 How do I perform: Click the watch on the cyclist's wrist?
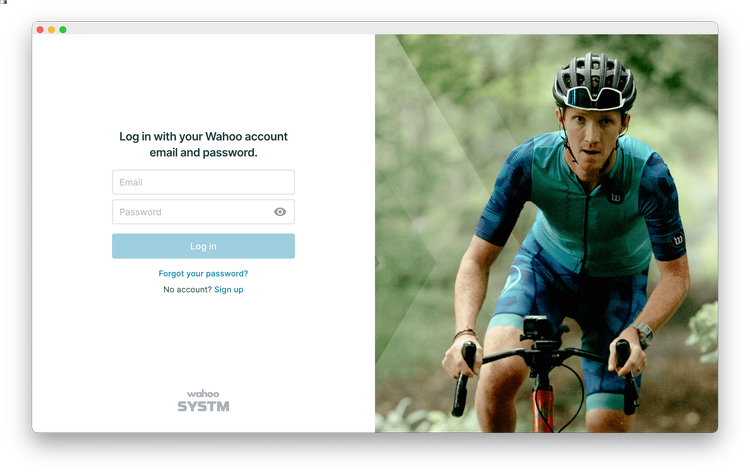[x=642, y=334]
